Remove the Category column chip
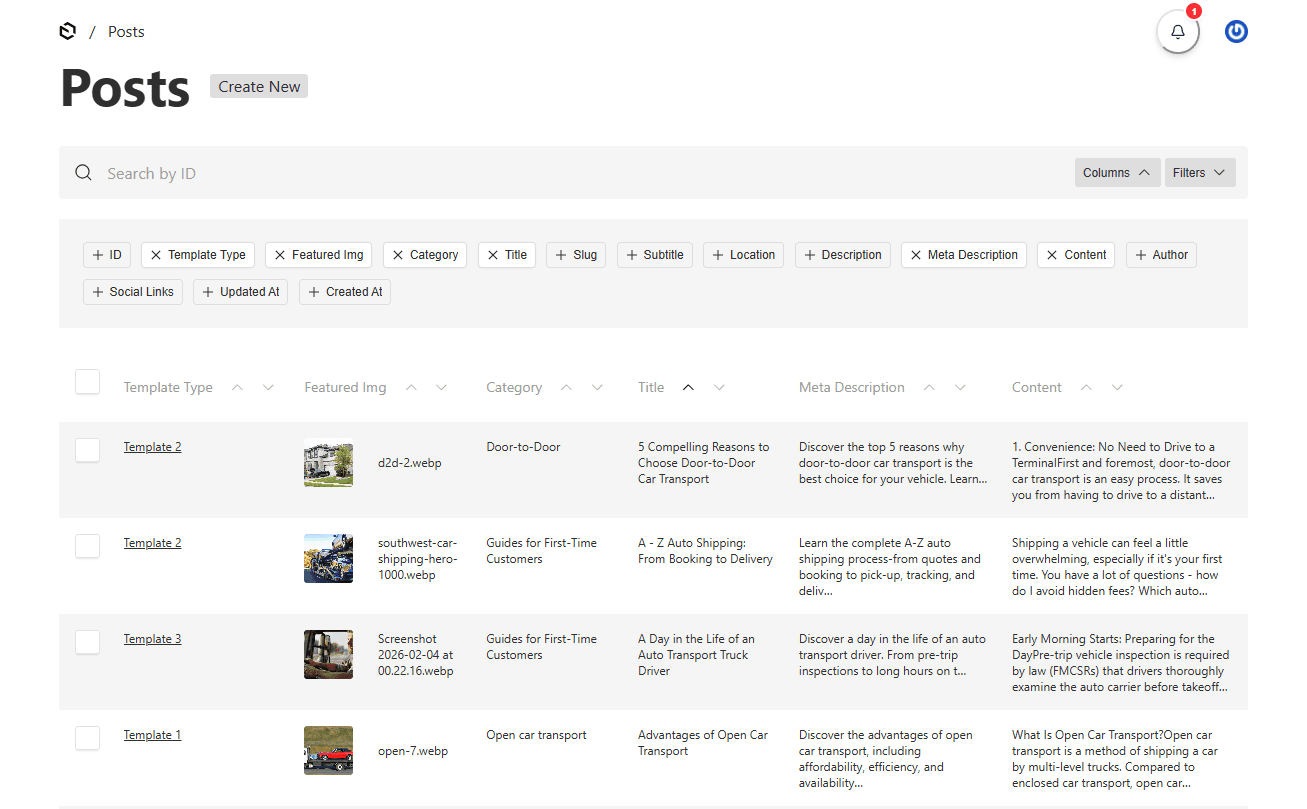The image size is (1307, 809). [x=425, y=255]
